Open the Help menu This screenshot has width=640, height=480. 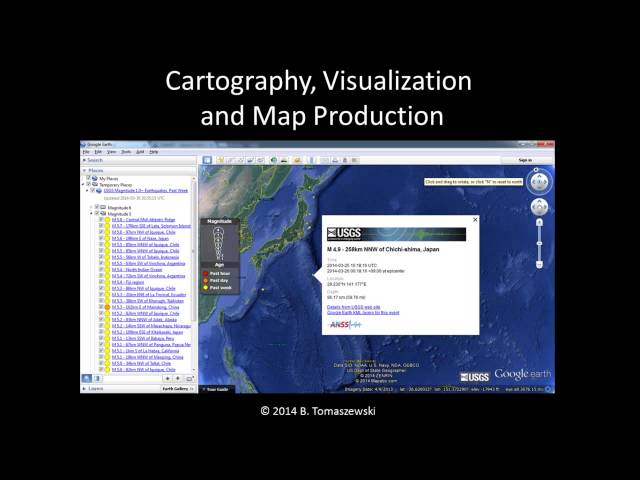(153, 151)
